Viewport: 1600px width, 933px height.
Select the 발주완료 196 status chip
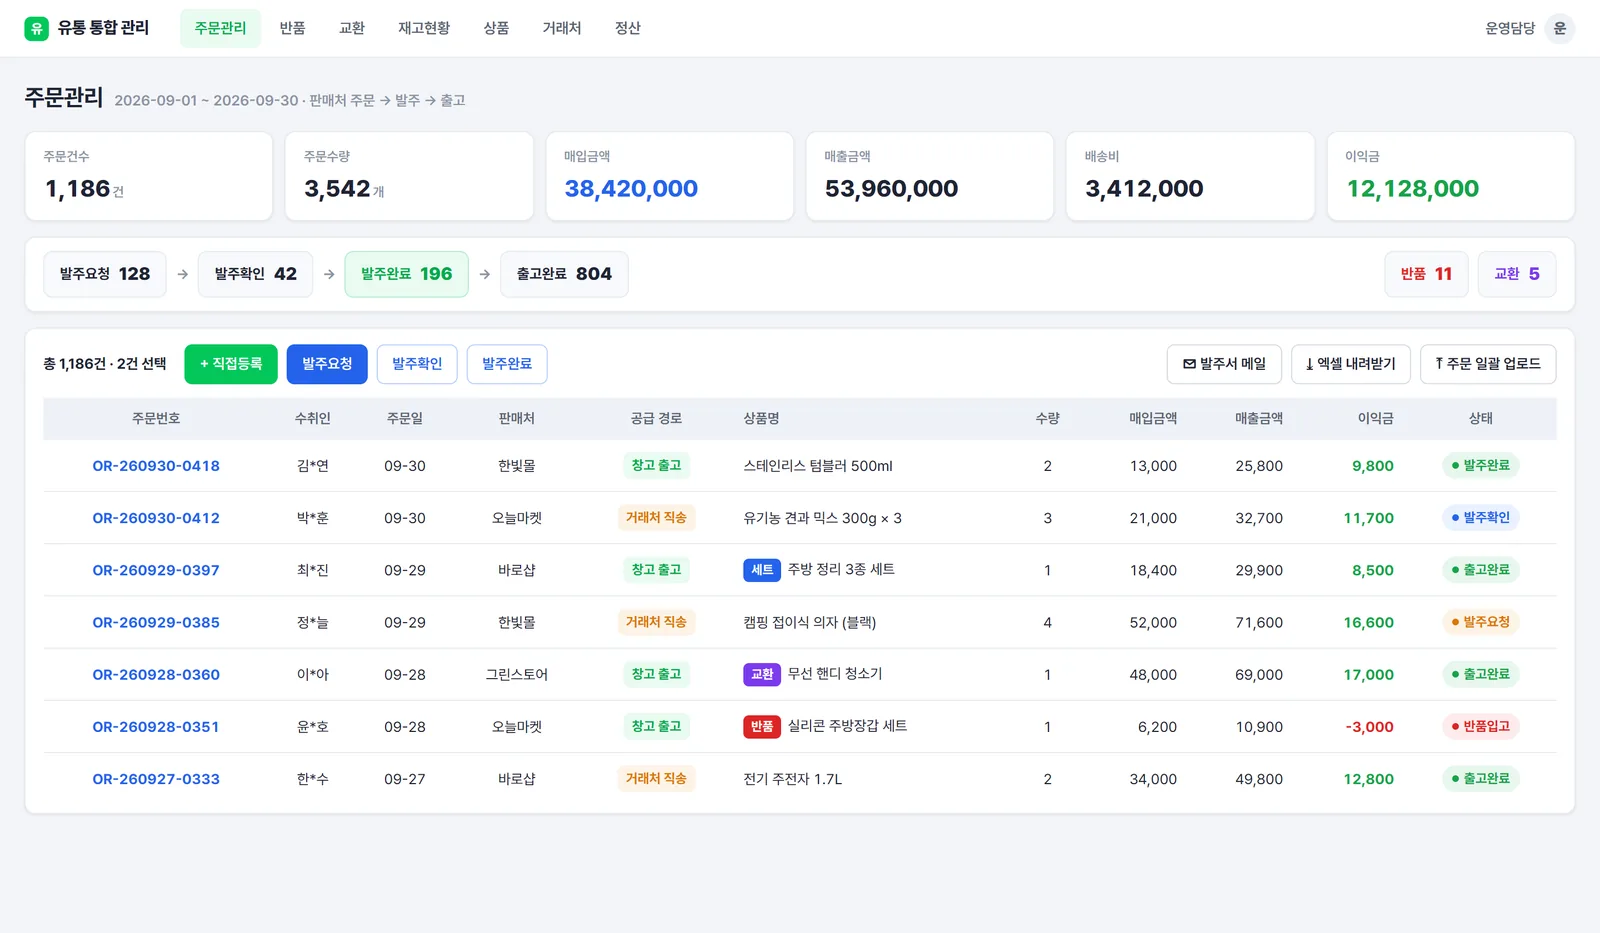point(407,274)
